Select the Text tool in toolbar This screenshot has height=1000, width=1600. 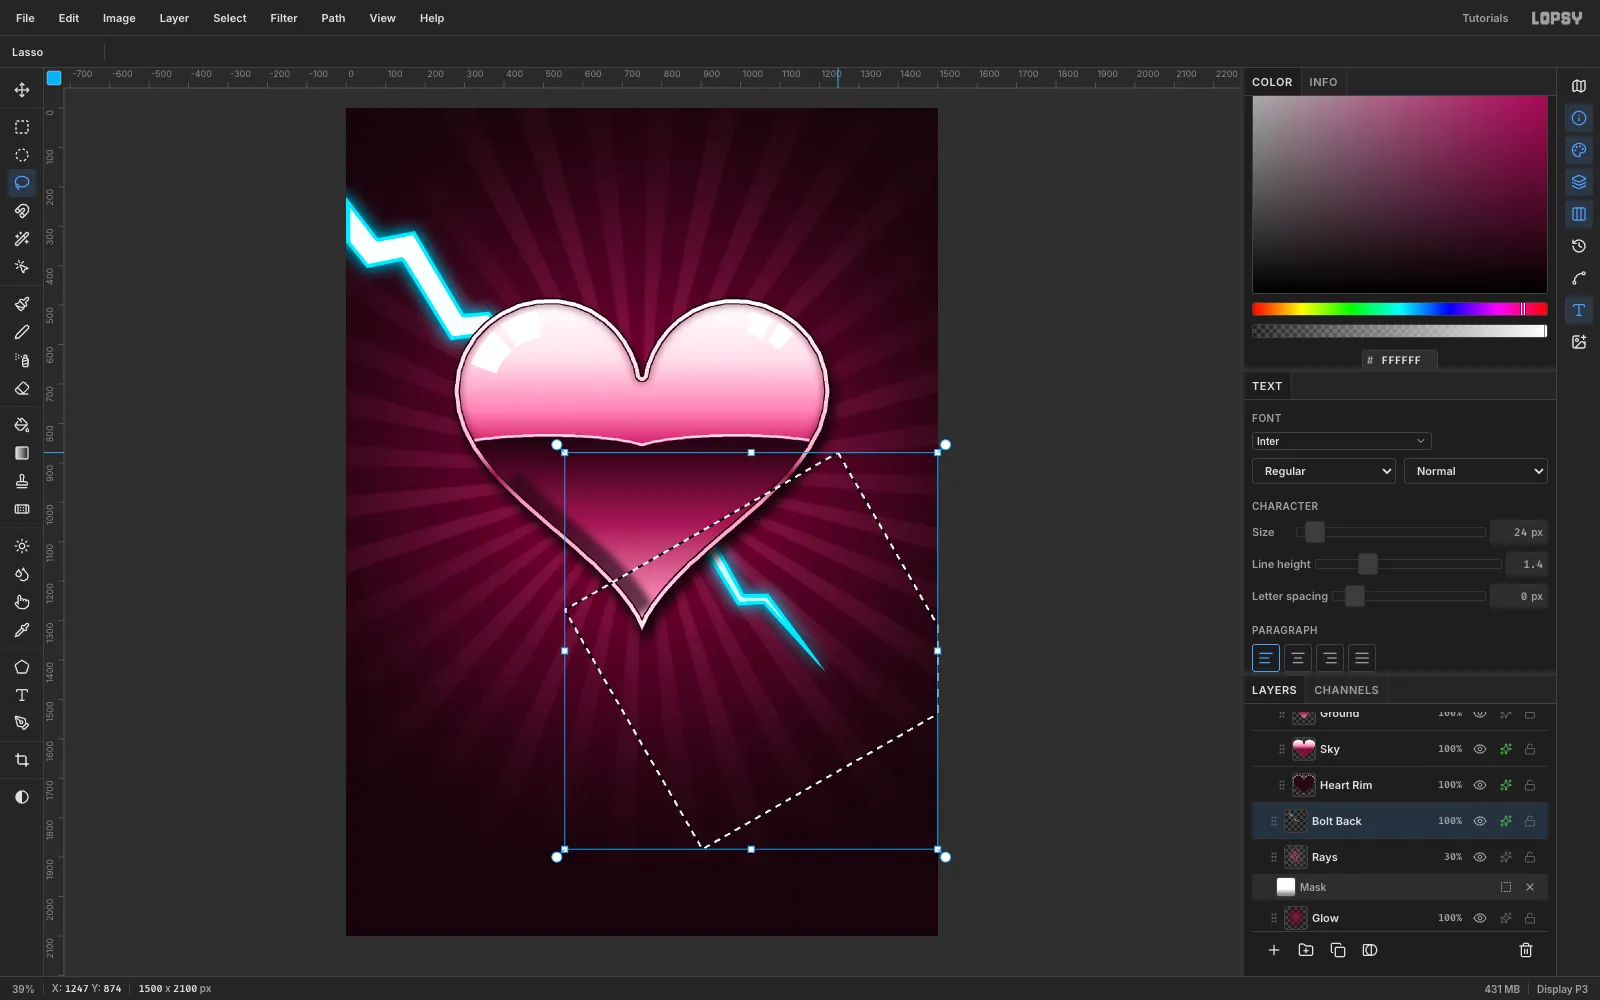point(22,695)
